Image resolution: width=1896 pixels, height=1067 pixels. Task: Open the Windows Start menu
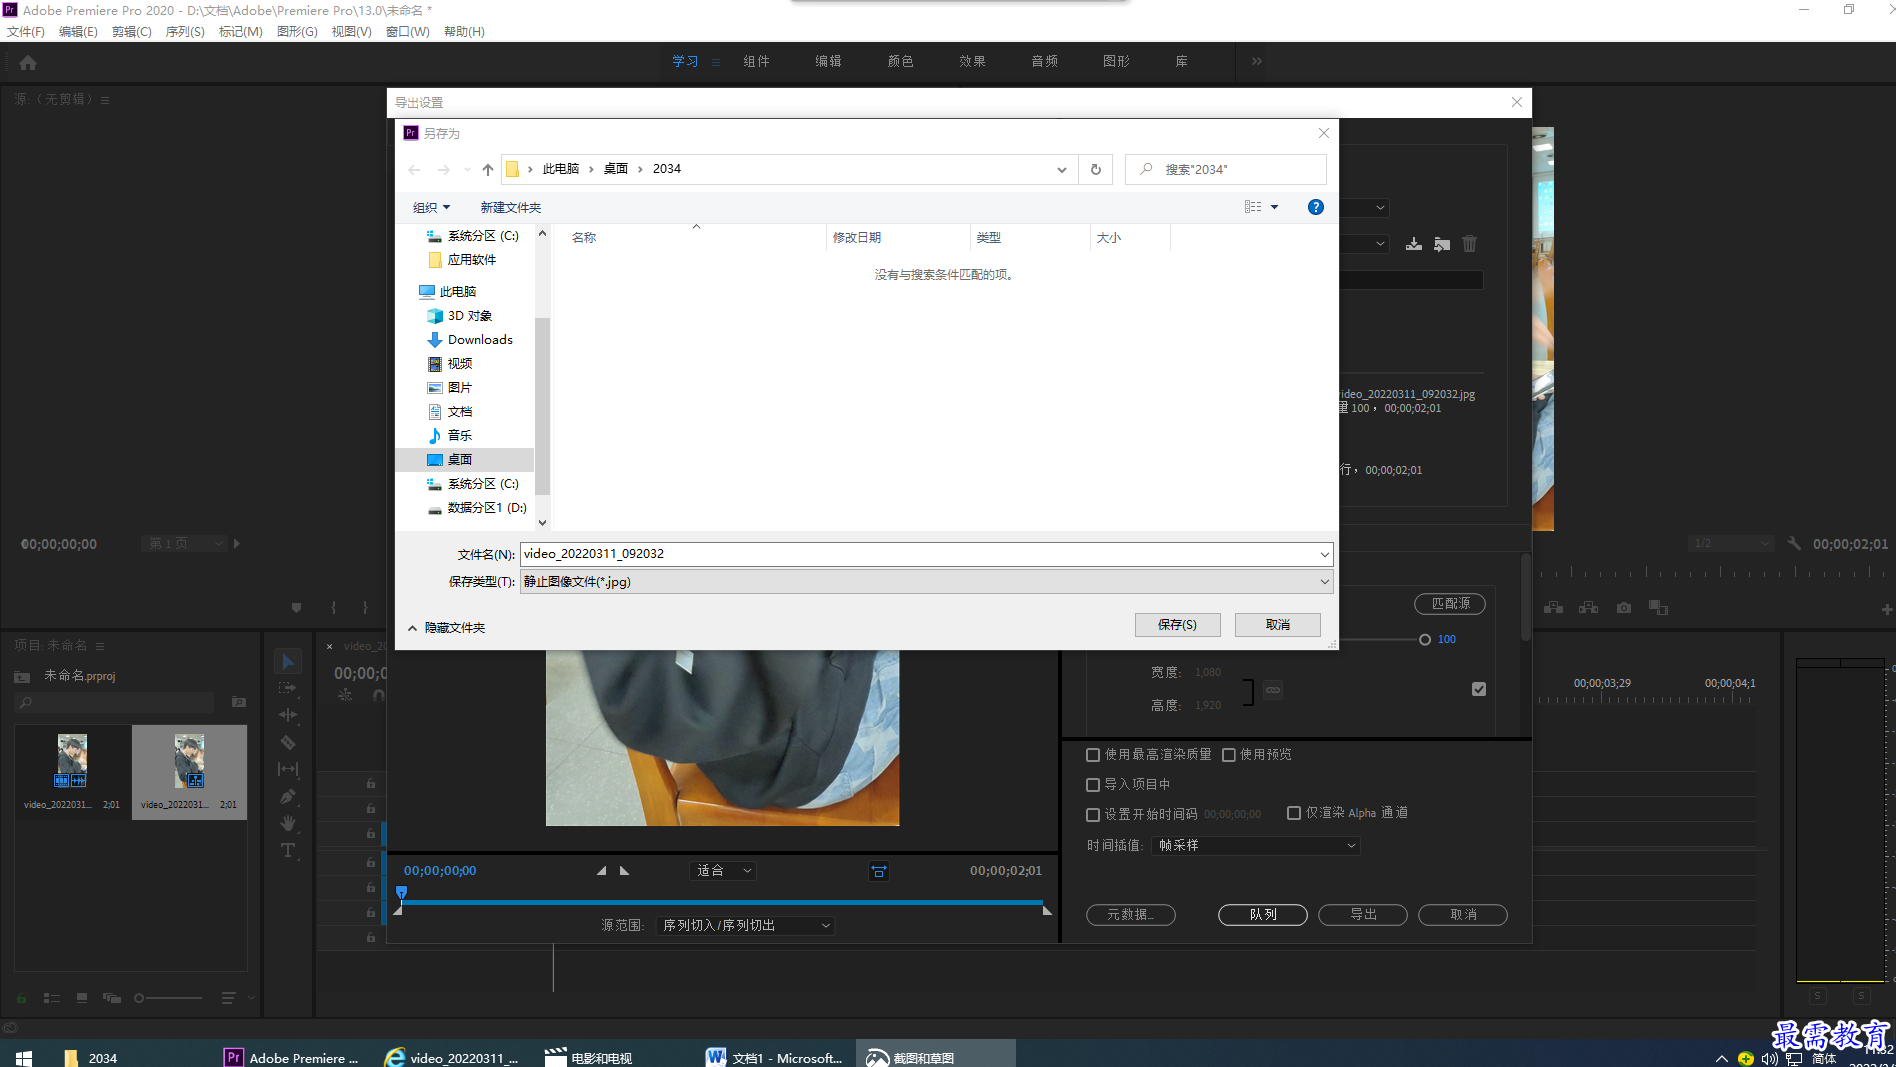[24, 1057]
